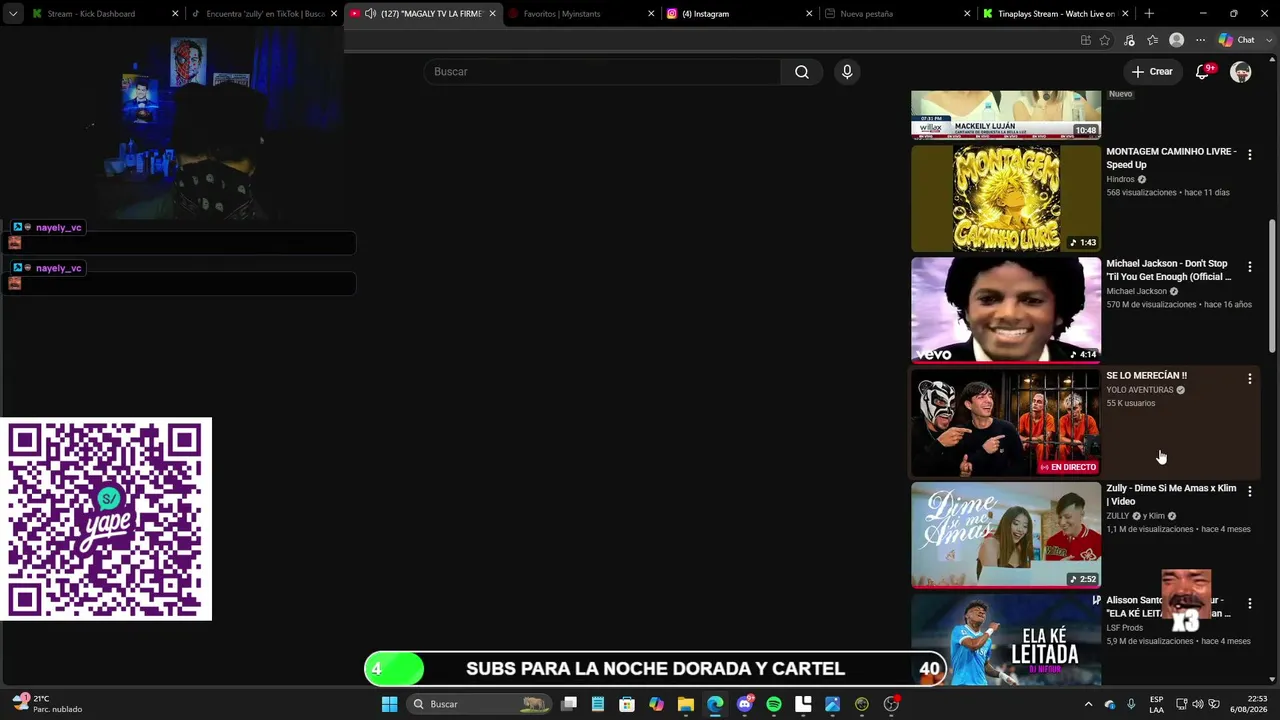
Task: Open Discord from the taskbar
Action: click(x=744, y=704)
